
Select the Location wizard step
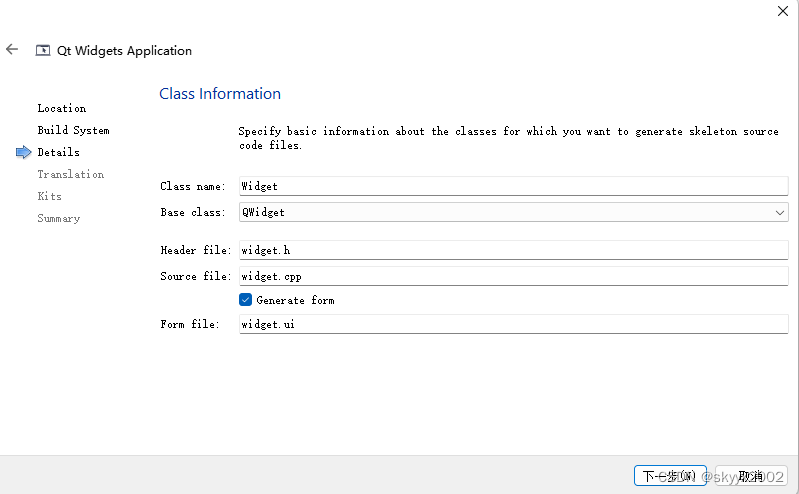tap(62, 108)
